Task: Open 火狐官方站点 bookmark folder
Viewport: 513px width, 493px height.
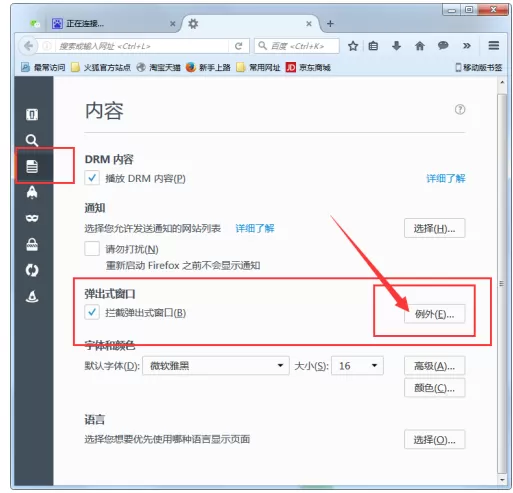Action: (x=101, y=68)
